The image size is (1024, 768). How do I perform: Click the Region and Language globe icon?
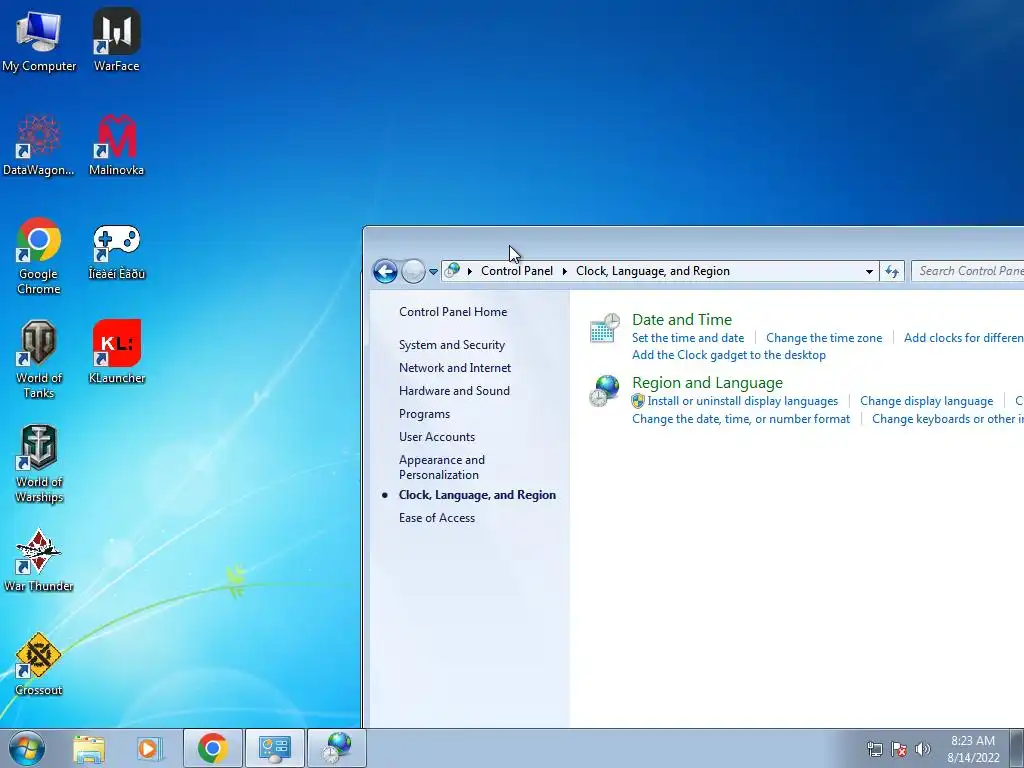(x=604, y=391)
